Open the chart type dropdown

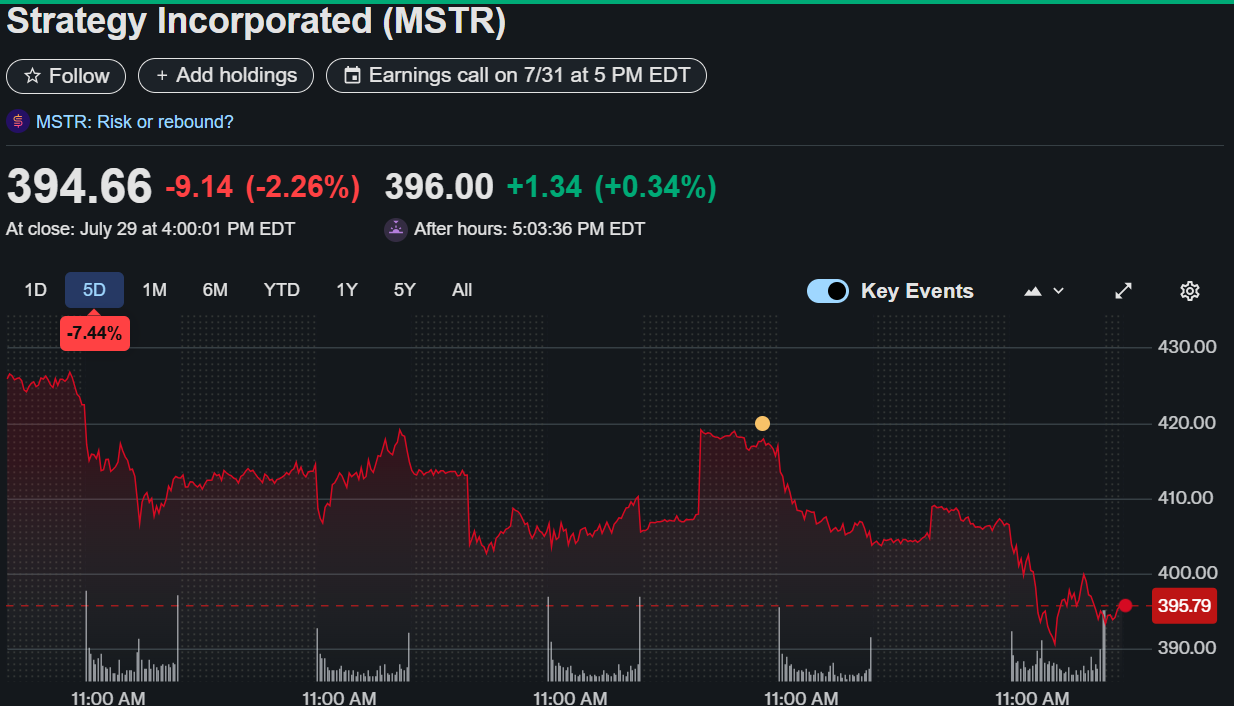[1044, 291]
